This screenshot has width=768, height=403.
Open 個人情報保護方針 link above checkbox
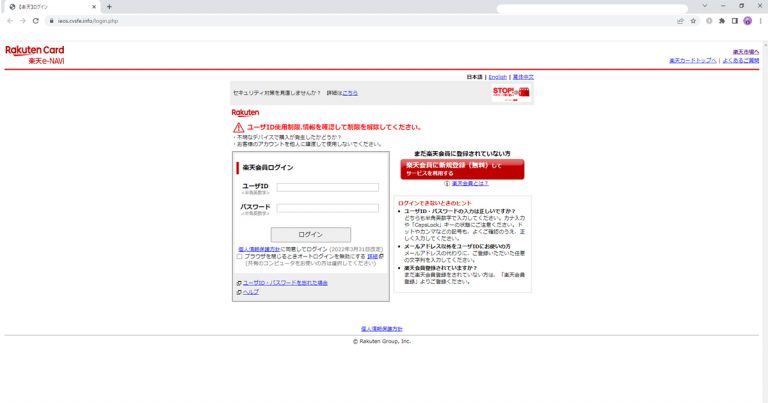tap(259, 250)
